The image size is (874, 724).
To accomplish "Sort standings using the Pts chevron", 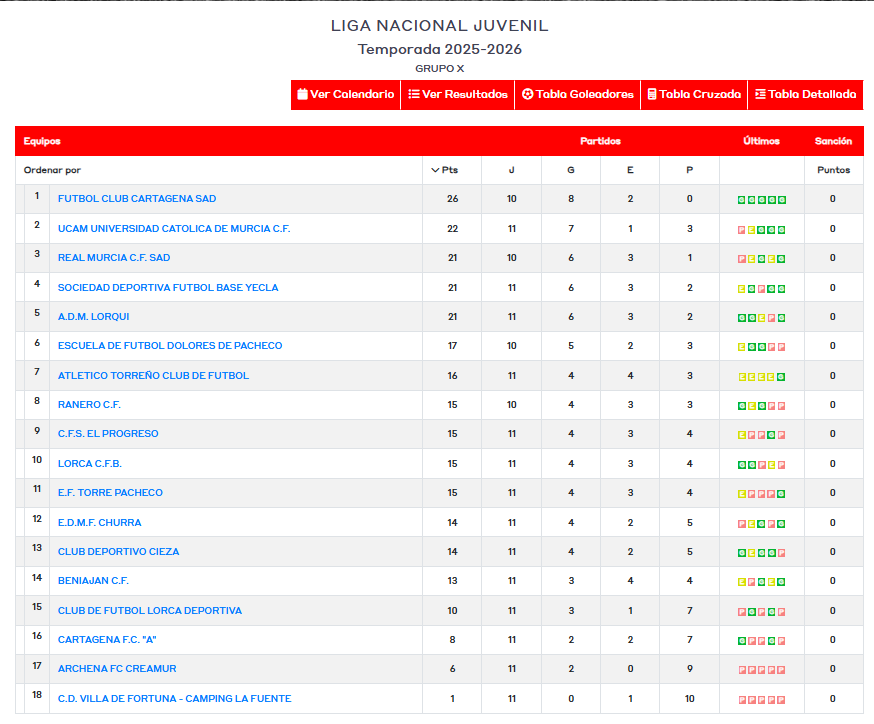I will 435,170.
